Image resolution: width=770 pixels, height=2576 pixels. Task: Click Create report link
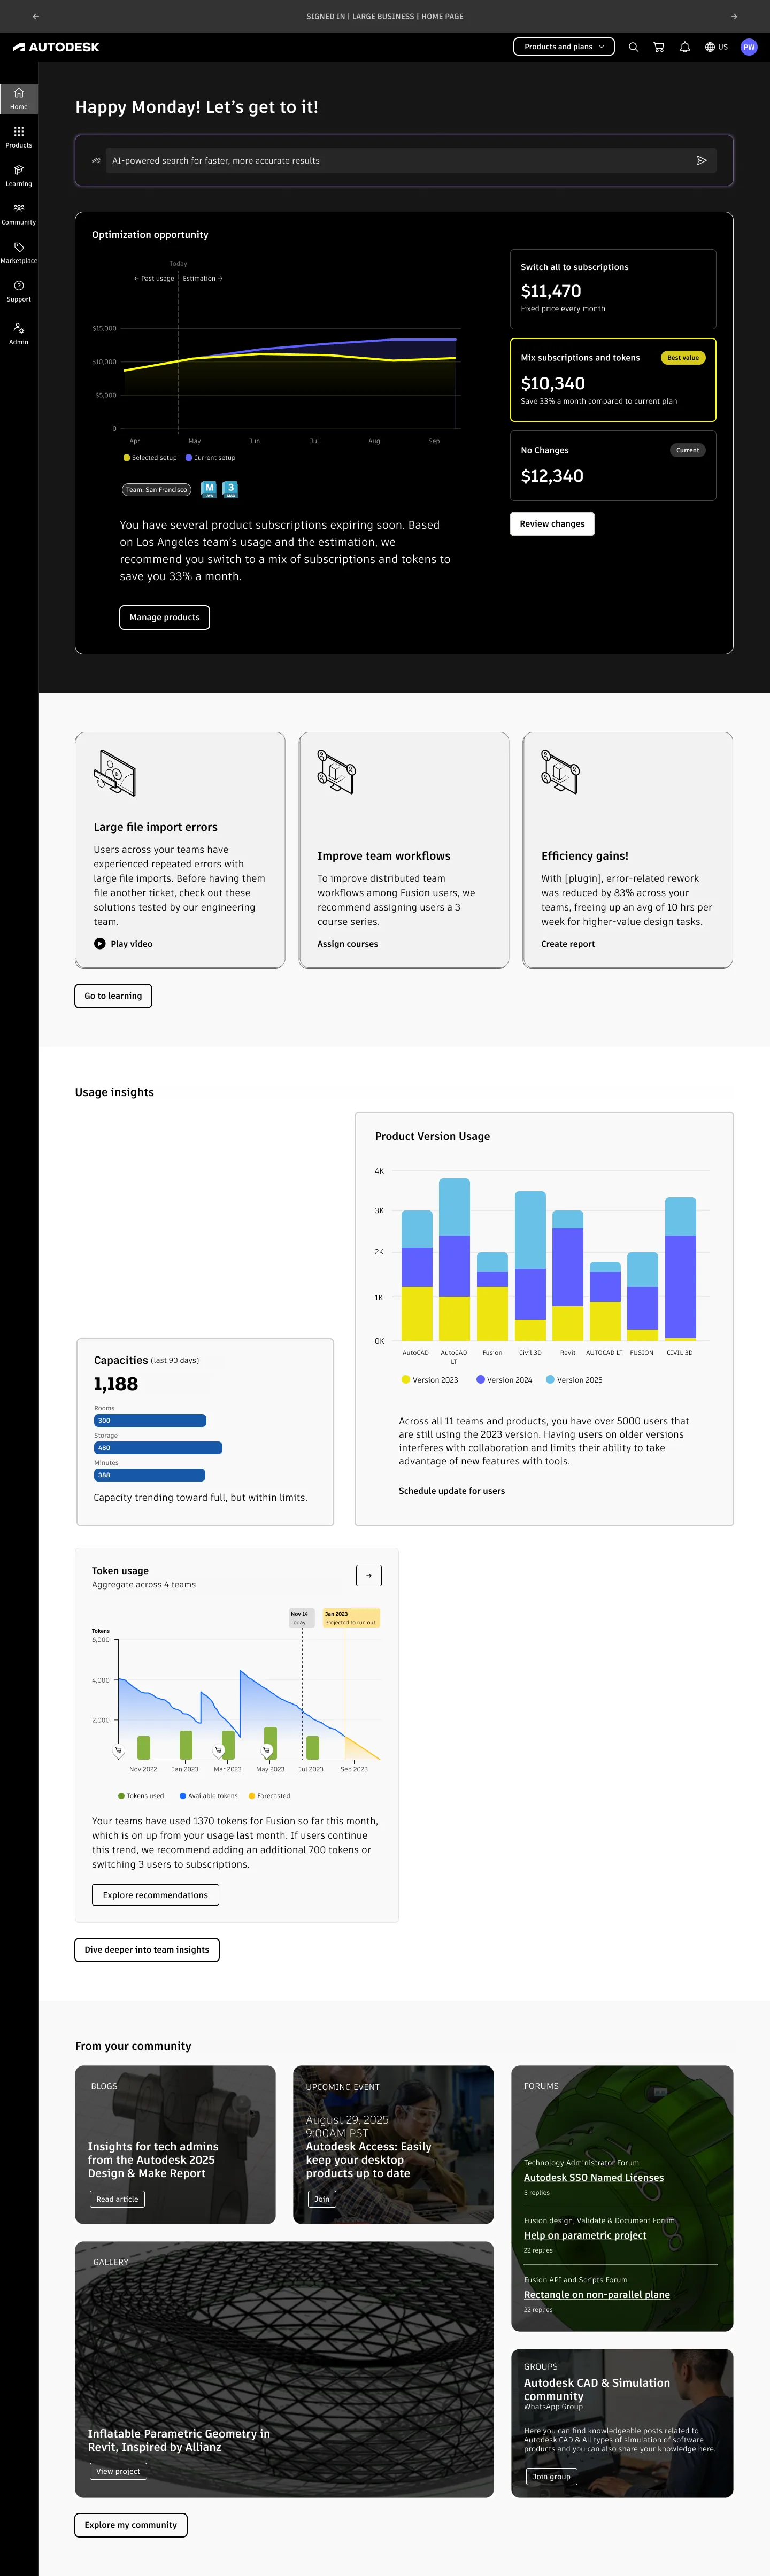pos(568,944)
